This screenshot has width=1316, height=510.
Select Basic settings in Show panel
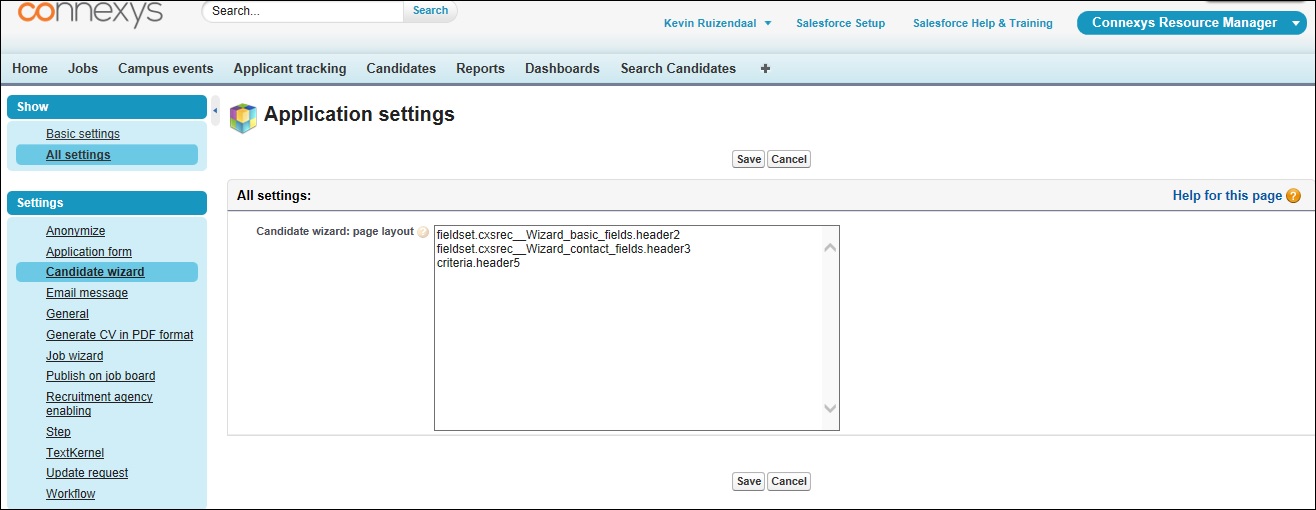click(x=83, y=134)
